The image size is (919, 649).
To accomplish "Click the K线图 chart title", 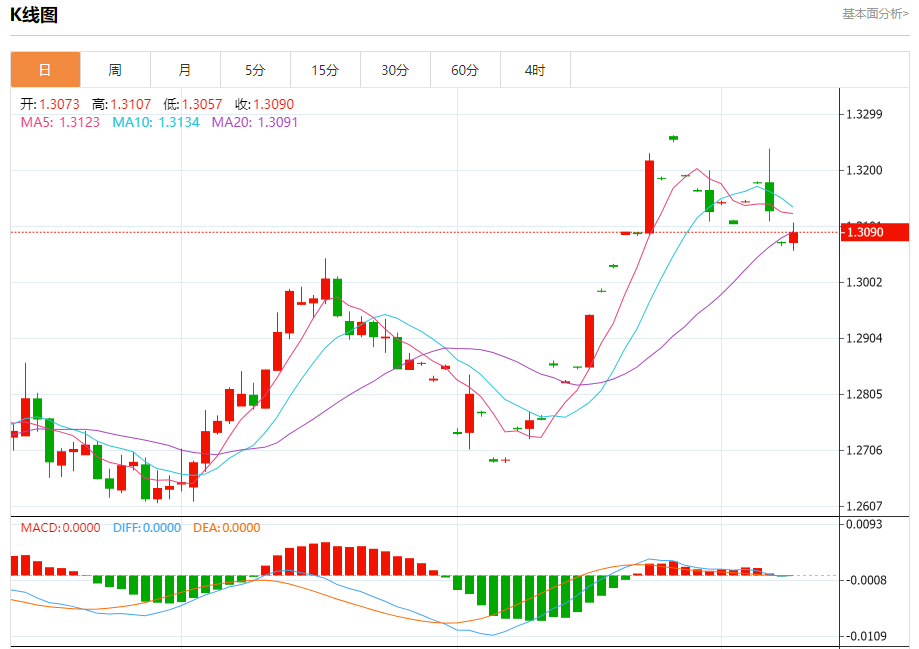I will (34, 15).
